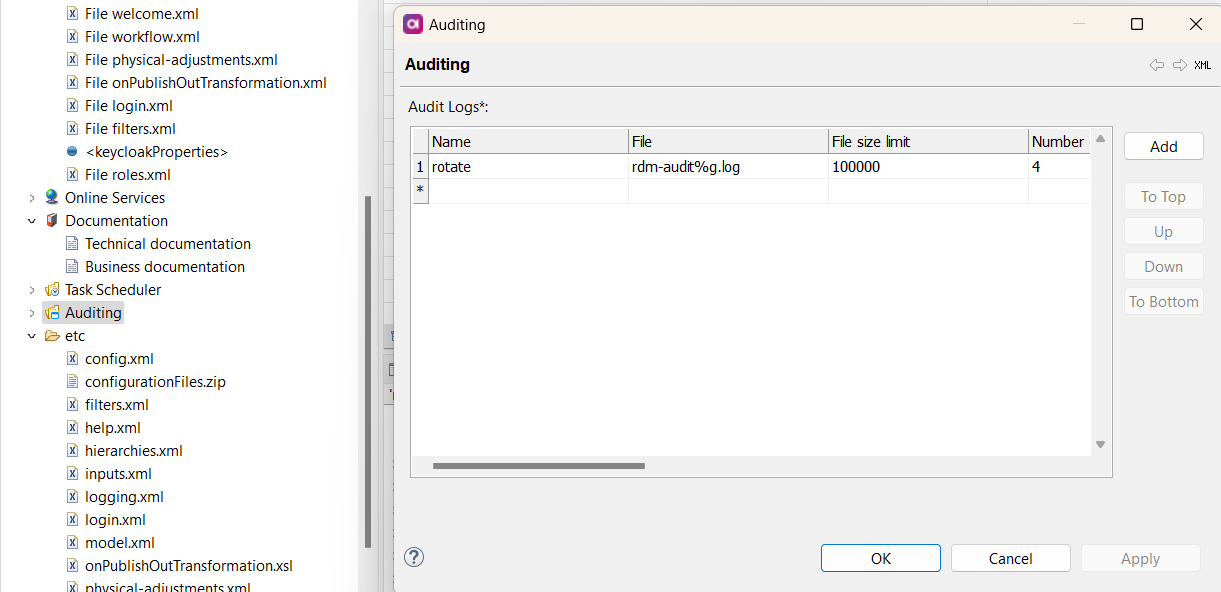
Task: Click the Documentation book icon
Action: pos(52,220)
